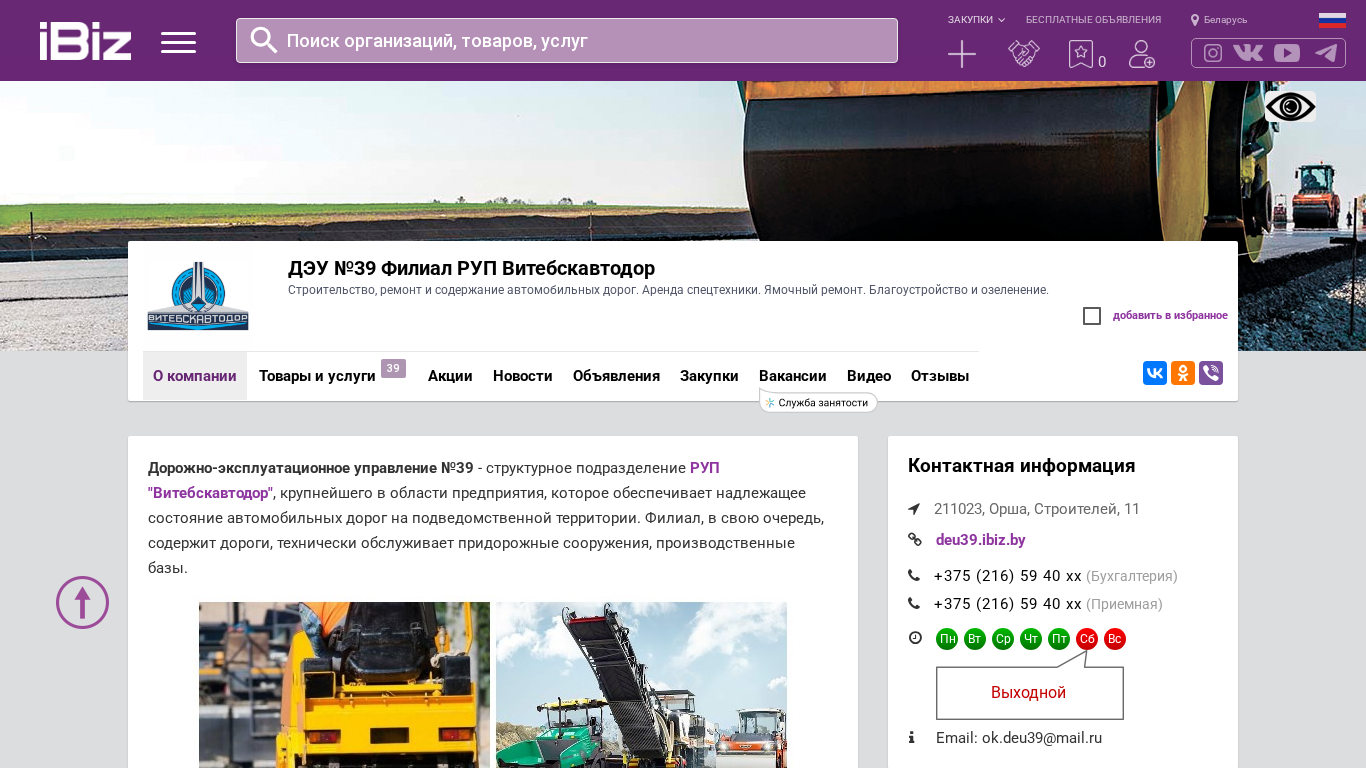
Task: Click the search input field
Action: (x=567, y=41)
